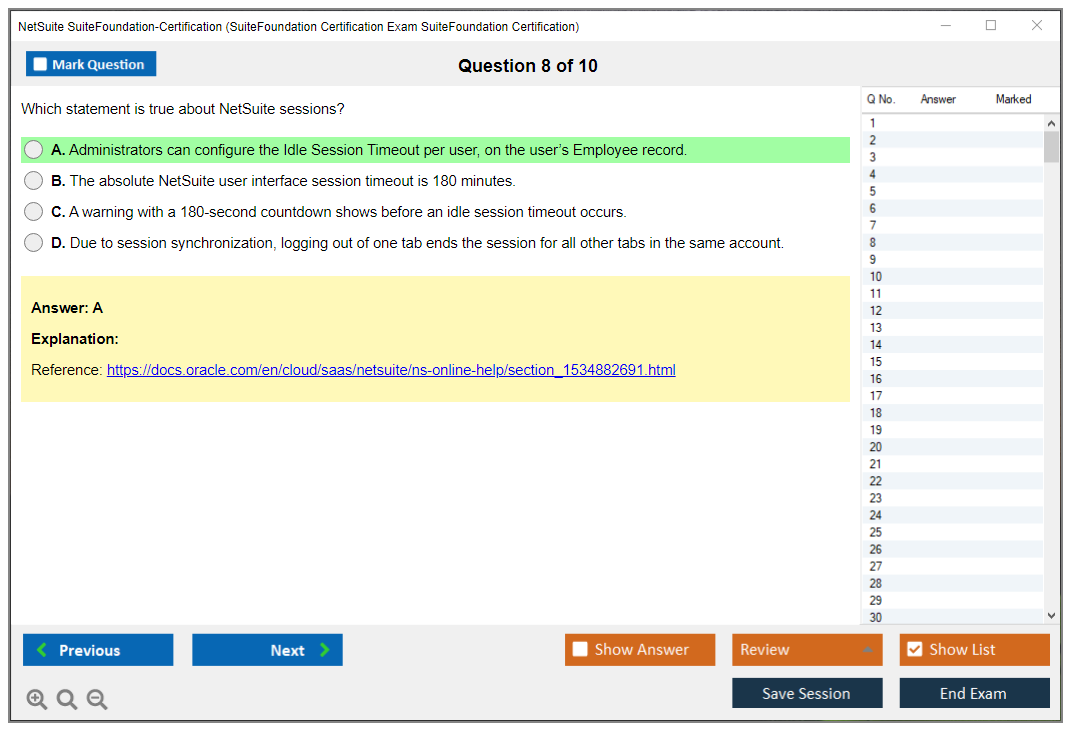1075x735 pixels.
Task: Click the Answer column header
Action: [938, 99]
